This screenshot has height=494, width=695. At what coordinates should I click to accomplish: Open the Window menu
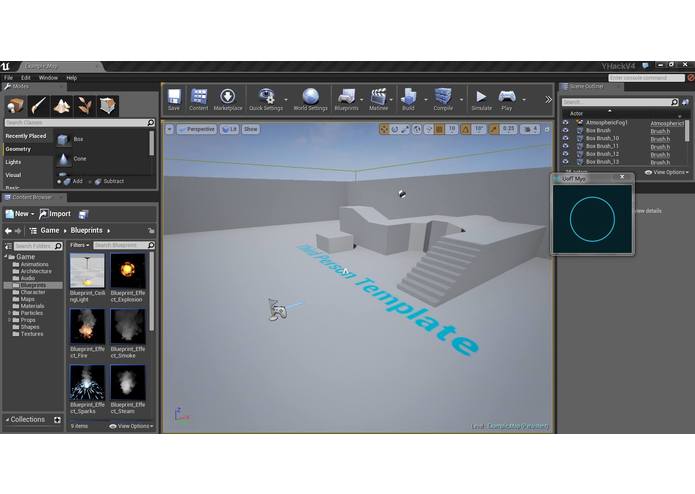[48, 78]
